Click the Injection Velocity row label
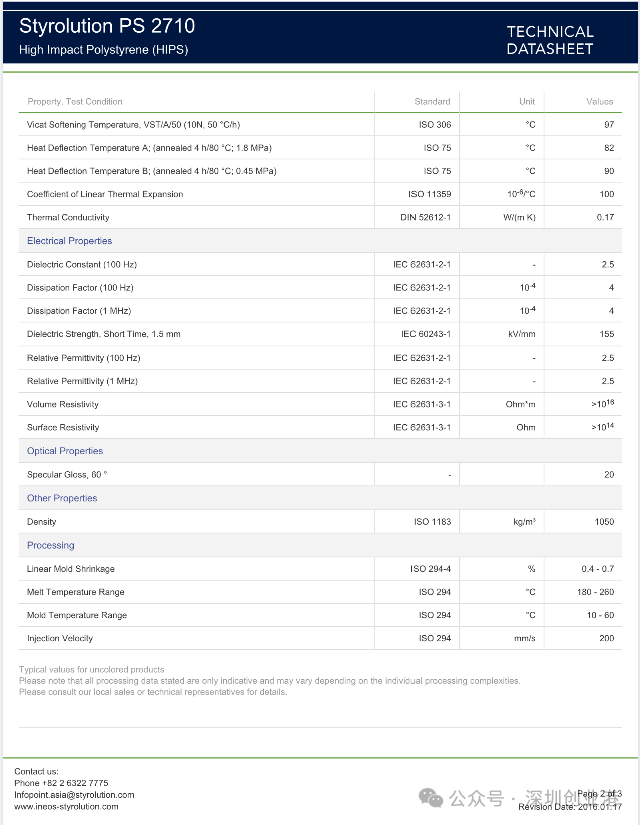Image resolution: width=640 pixels, height=825 pixels. tap(60, 638)
